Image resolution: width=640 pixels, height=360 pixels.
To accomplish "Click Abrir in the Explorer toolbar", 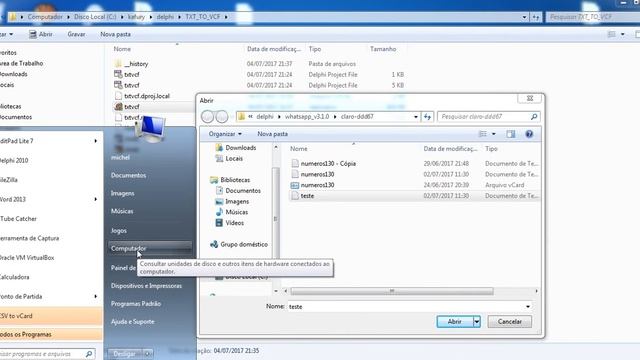I will tap(40, 34).
